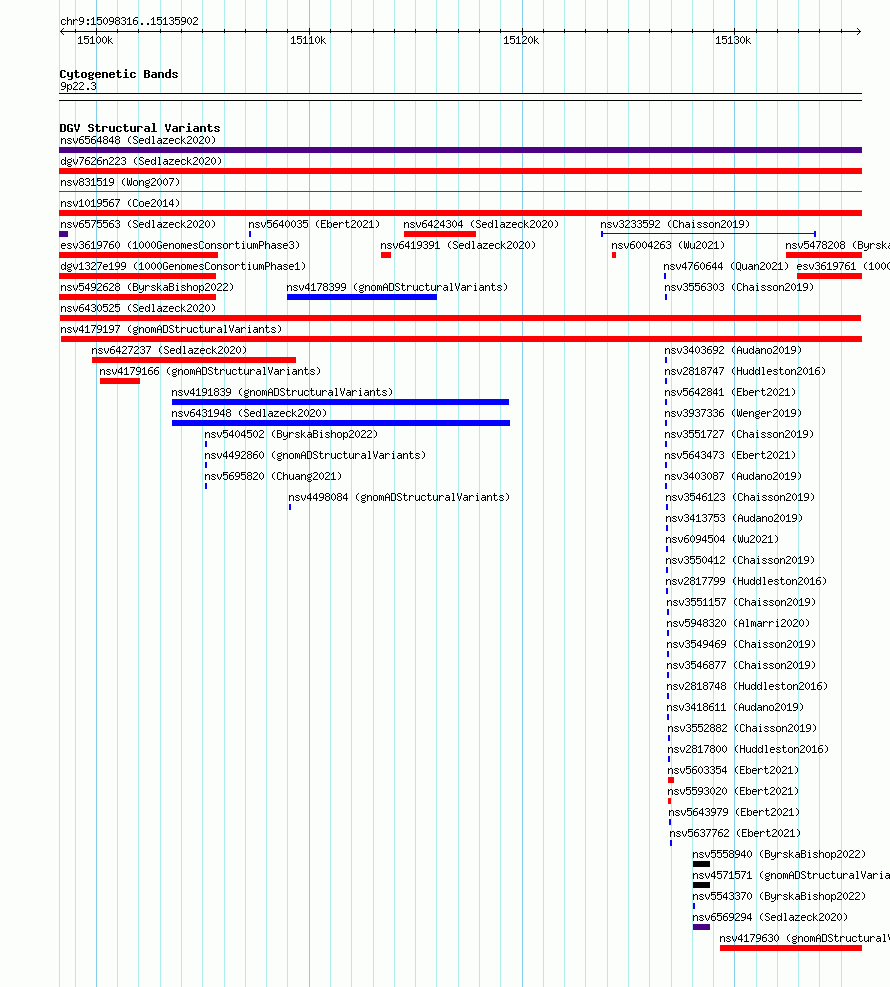890x987 pixels.
Task: Click nsv3551727 (Chaisson2019) label
Action: [x=740, y=434]
